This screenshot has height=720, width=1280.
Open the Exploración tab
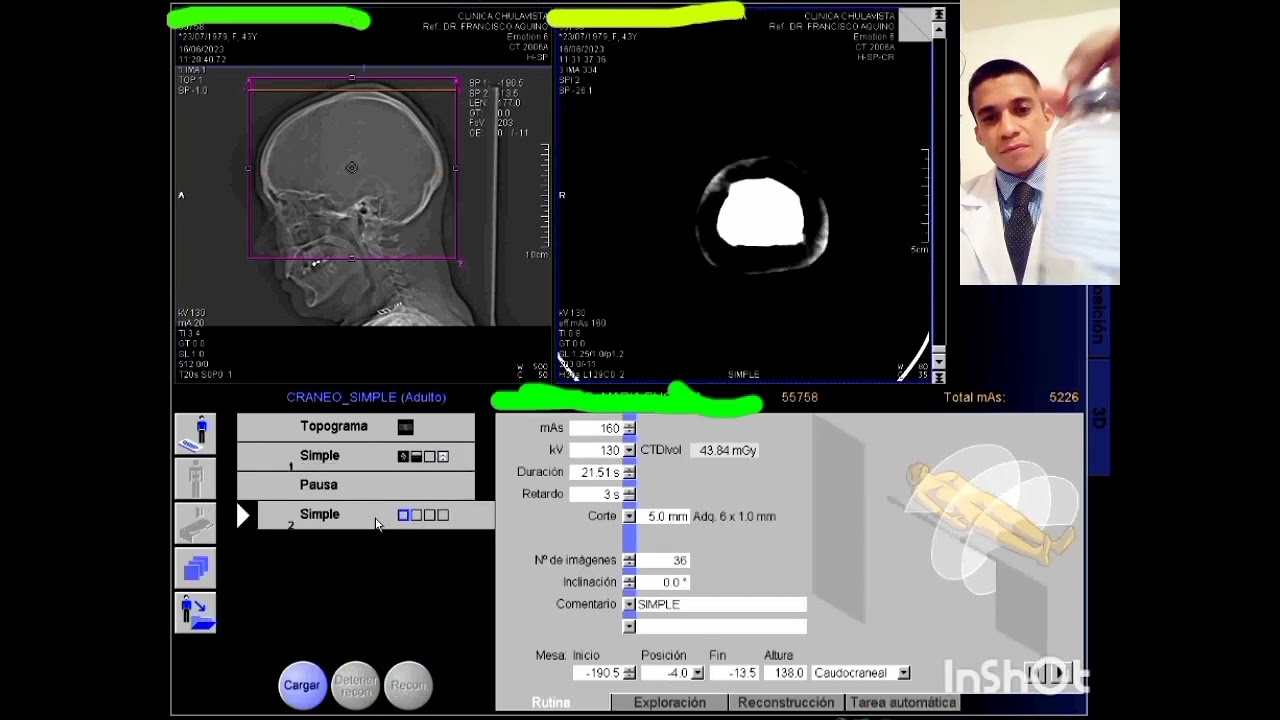(669, 703)
